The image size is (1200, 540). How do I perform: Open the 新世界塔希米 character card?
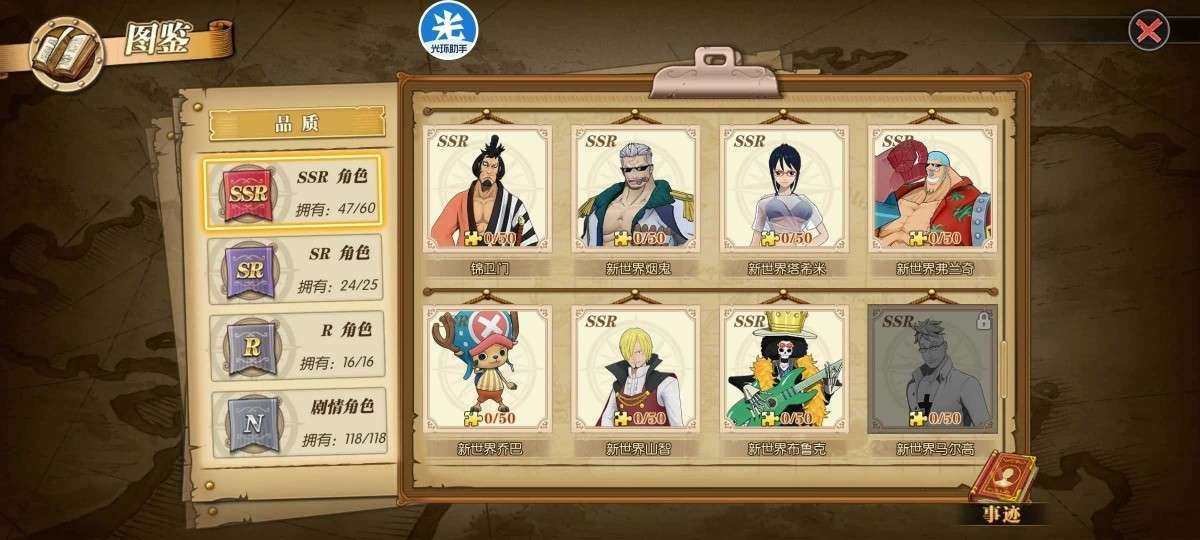[784, 200]
